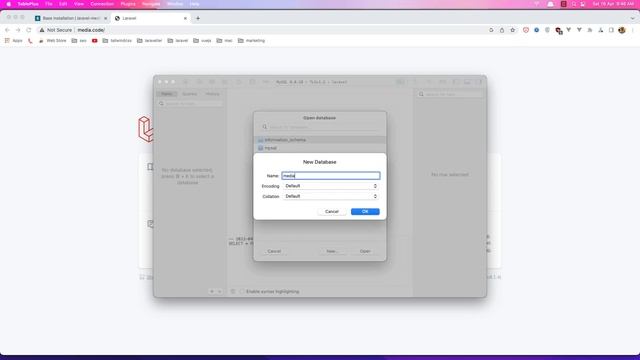Click the TablePlus right panel search field
This screenshot has height=360, width=640.
(x=450, y=94)
